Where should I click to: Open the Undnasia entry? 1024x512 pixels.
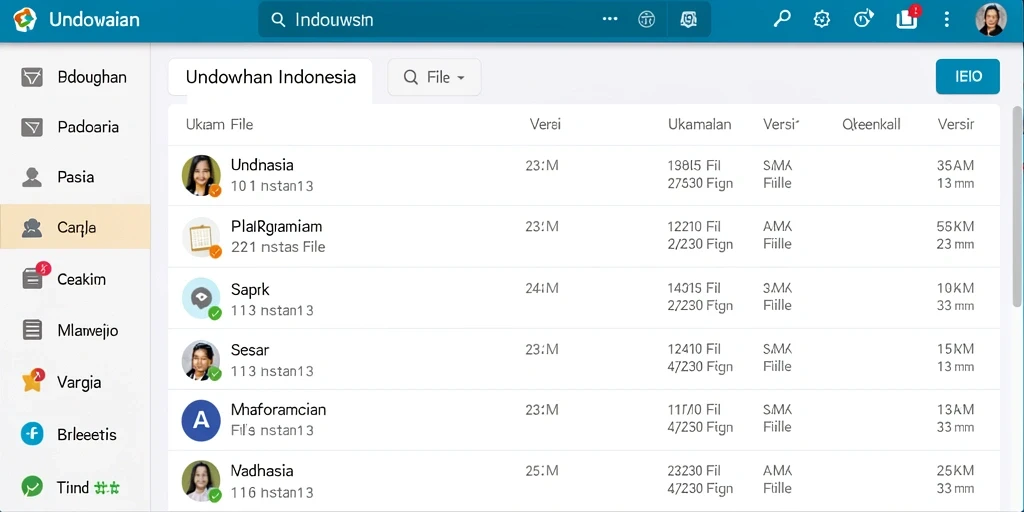pos(584,175)
